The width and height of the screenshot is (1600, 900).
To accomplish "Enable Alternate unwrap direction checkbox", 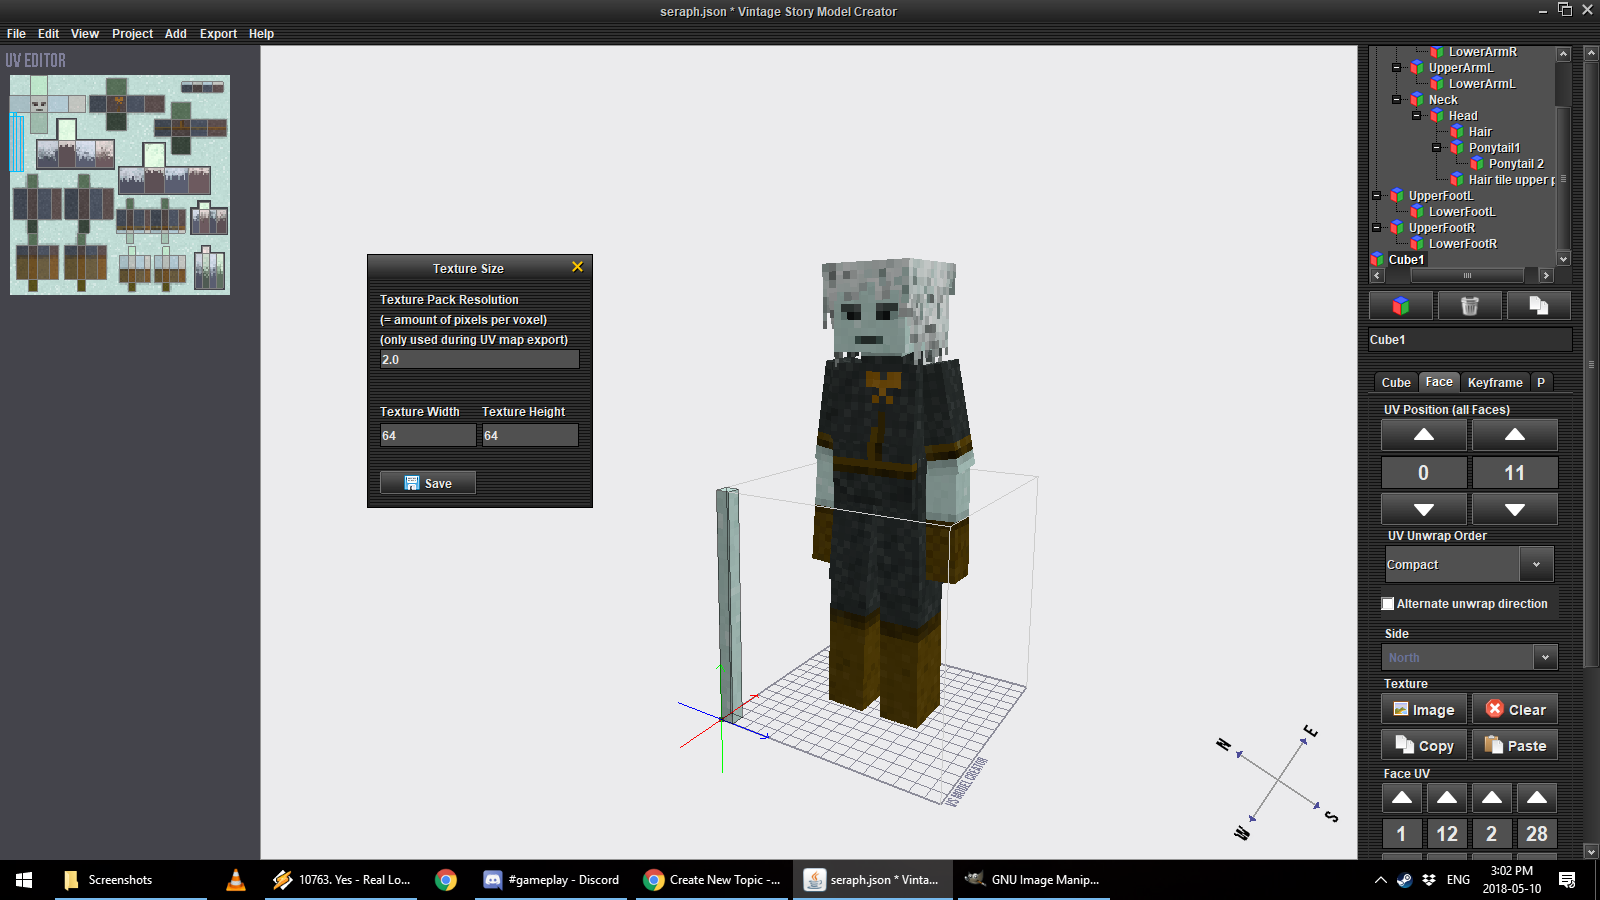I will click(x=1388, y=604).
